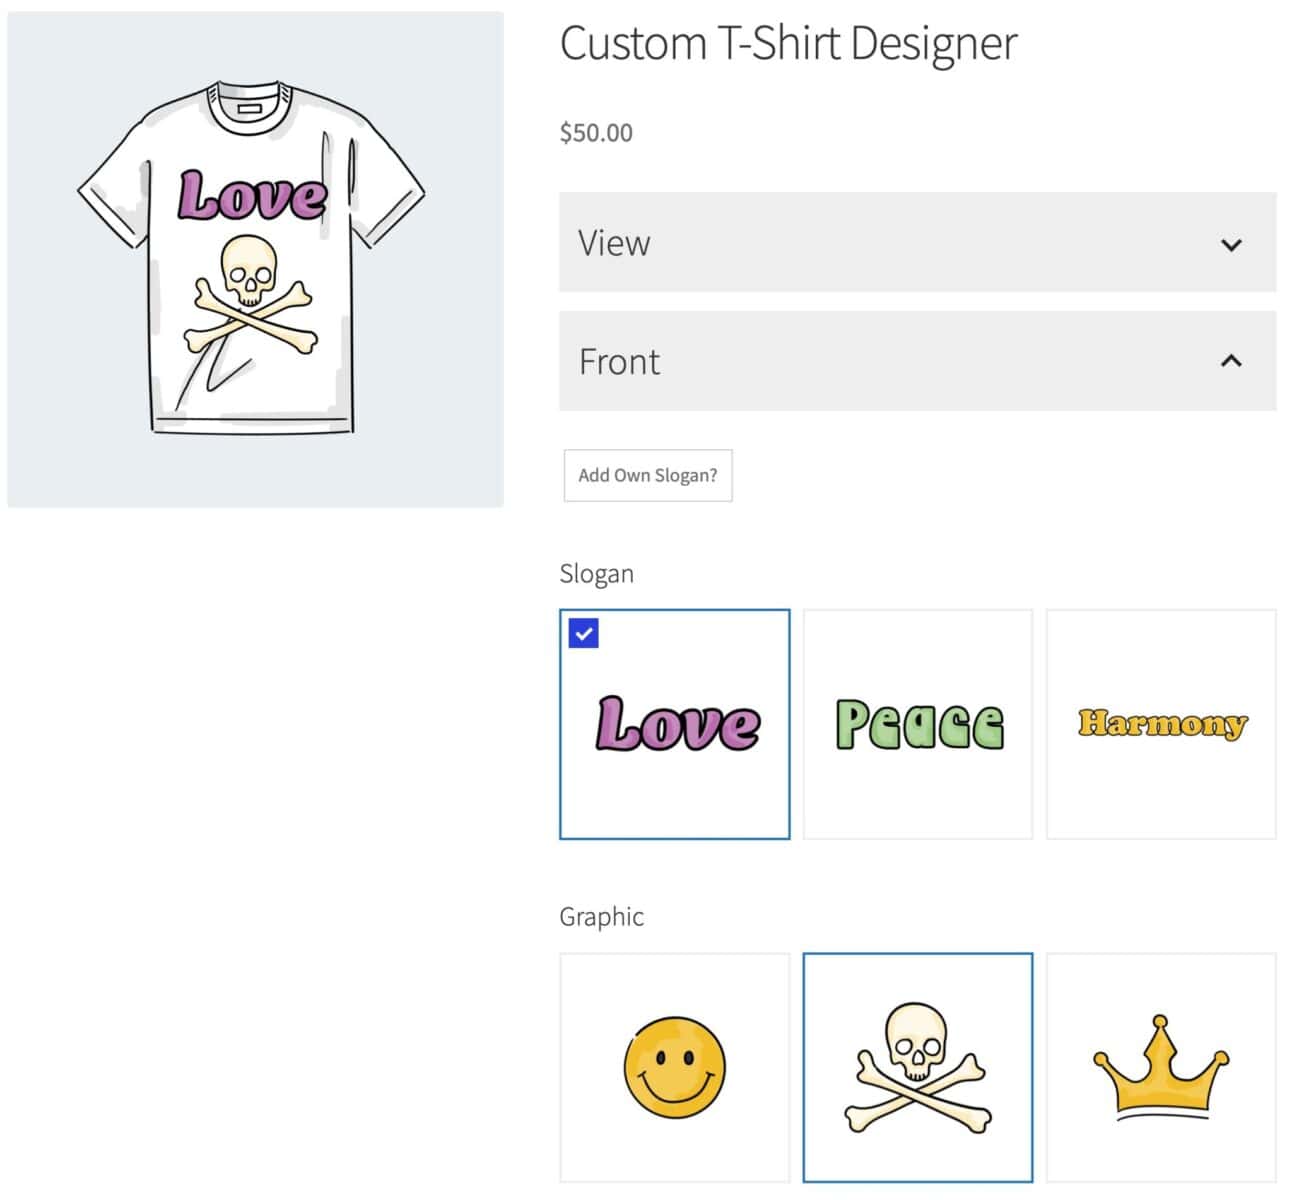The image size is (1292, 1200).
Task: Click the skull printed on the shirt preview
Action: point(248,270)
